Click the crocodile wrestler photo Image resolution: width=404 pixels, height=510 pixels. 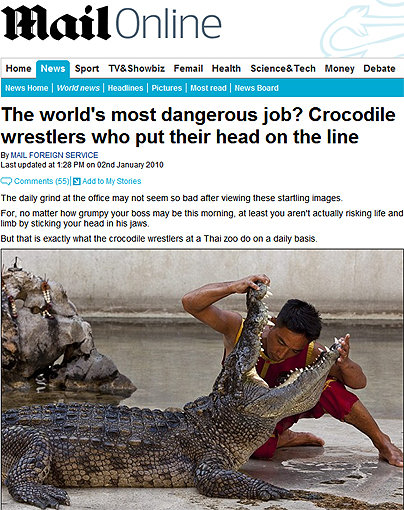[202, 379]
